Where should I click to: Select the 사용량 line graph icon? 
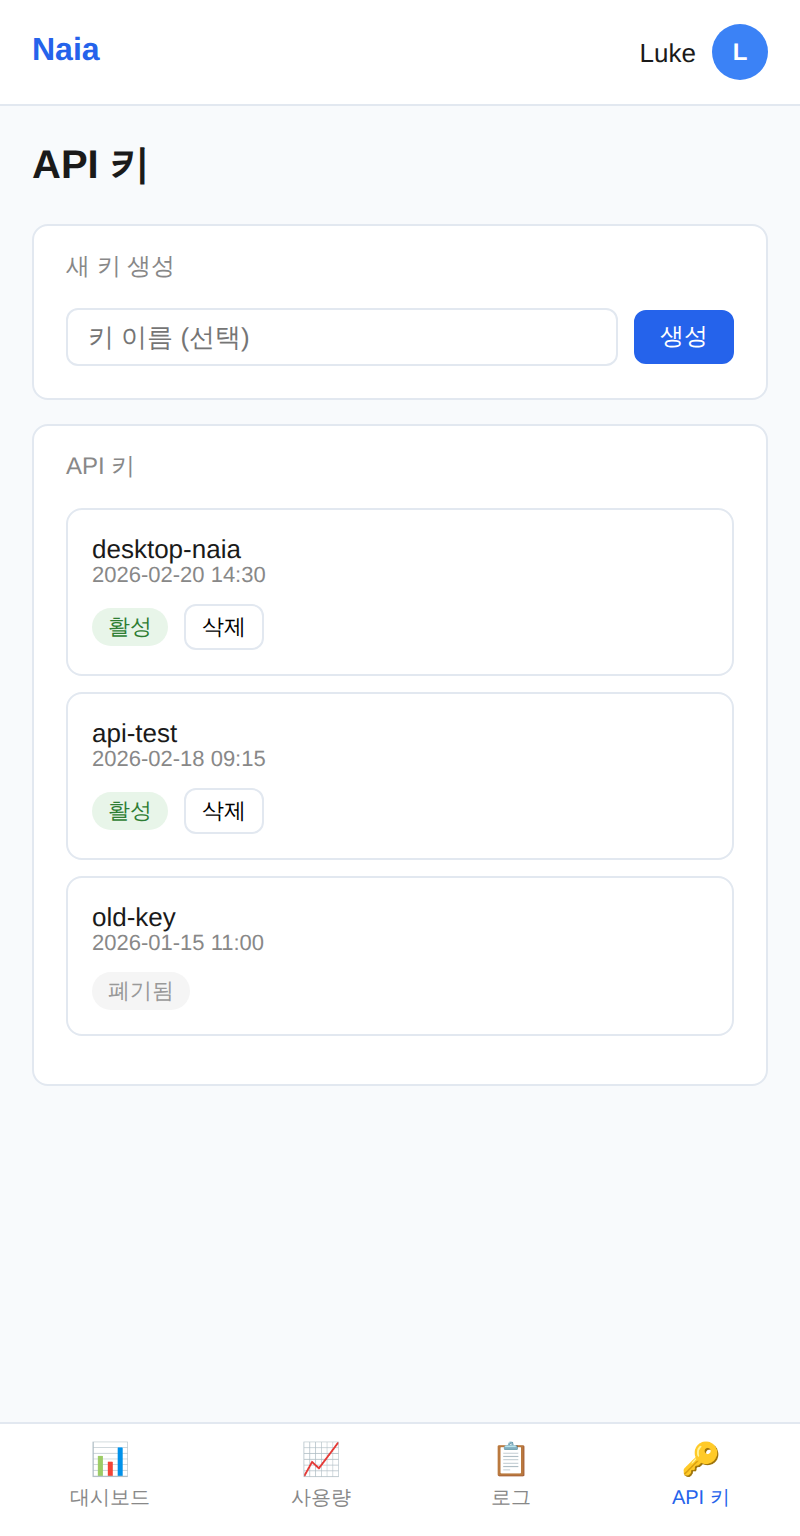click(320, 1460)
